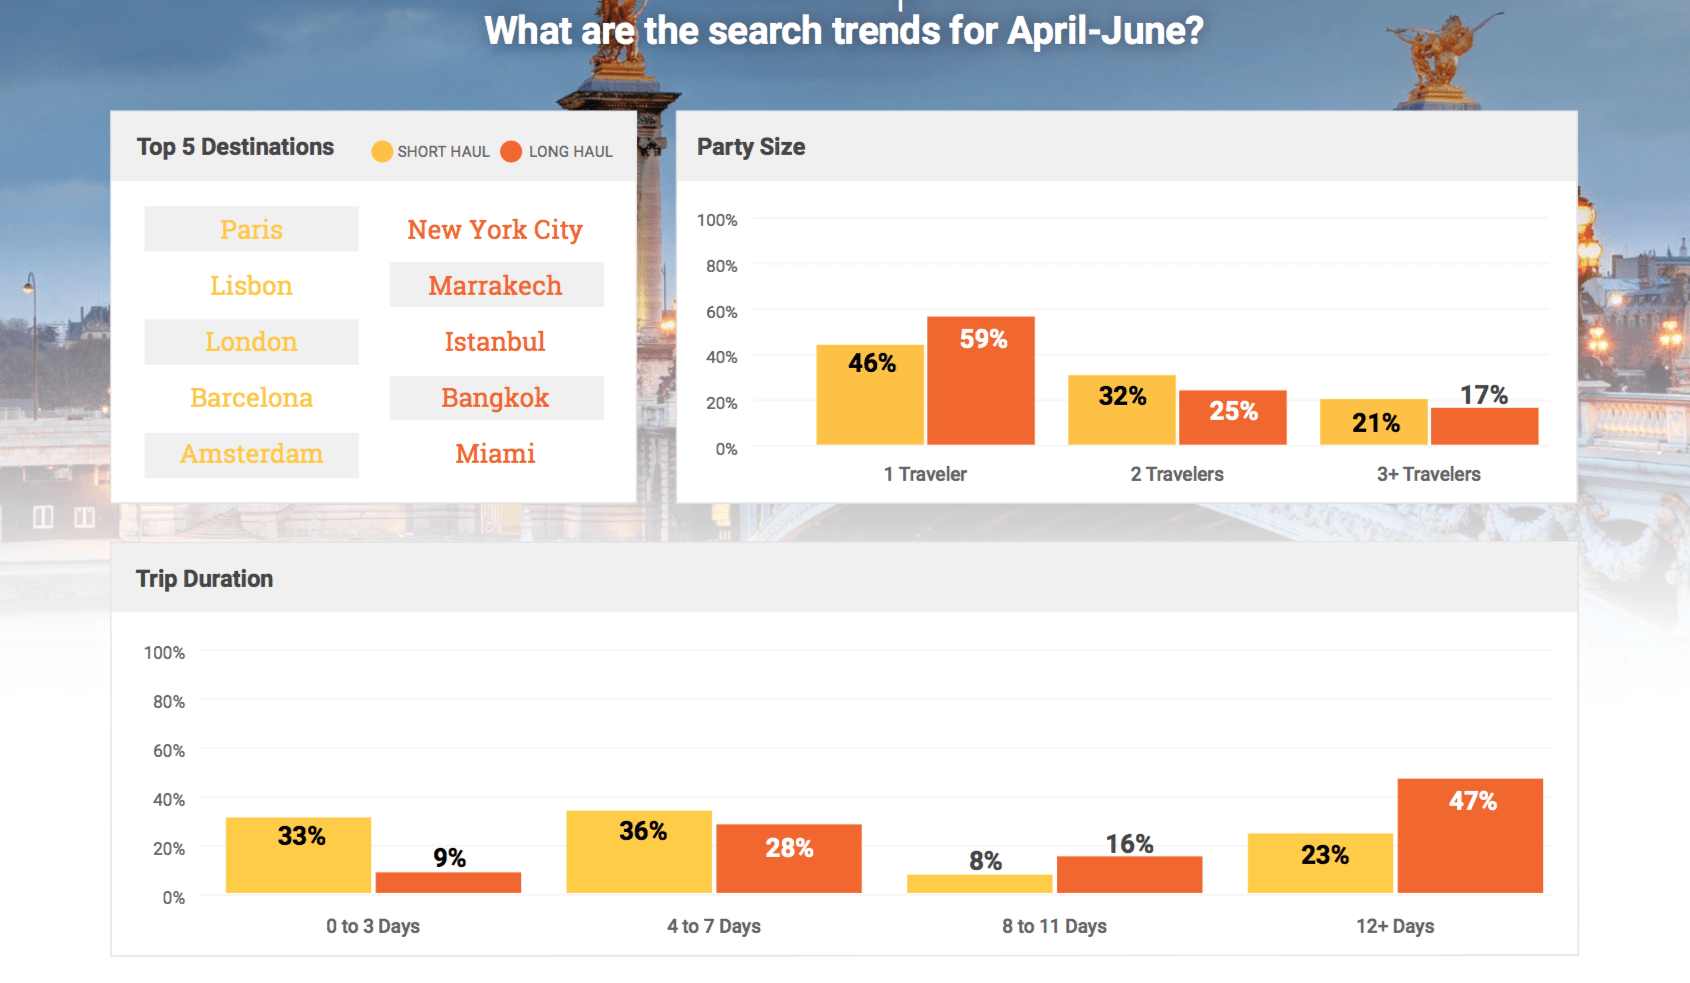This screenshot has width=1690, height=983.
Task: Click the 46% short haul 1 Traveler bar
Action: click(870, 395)
